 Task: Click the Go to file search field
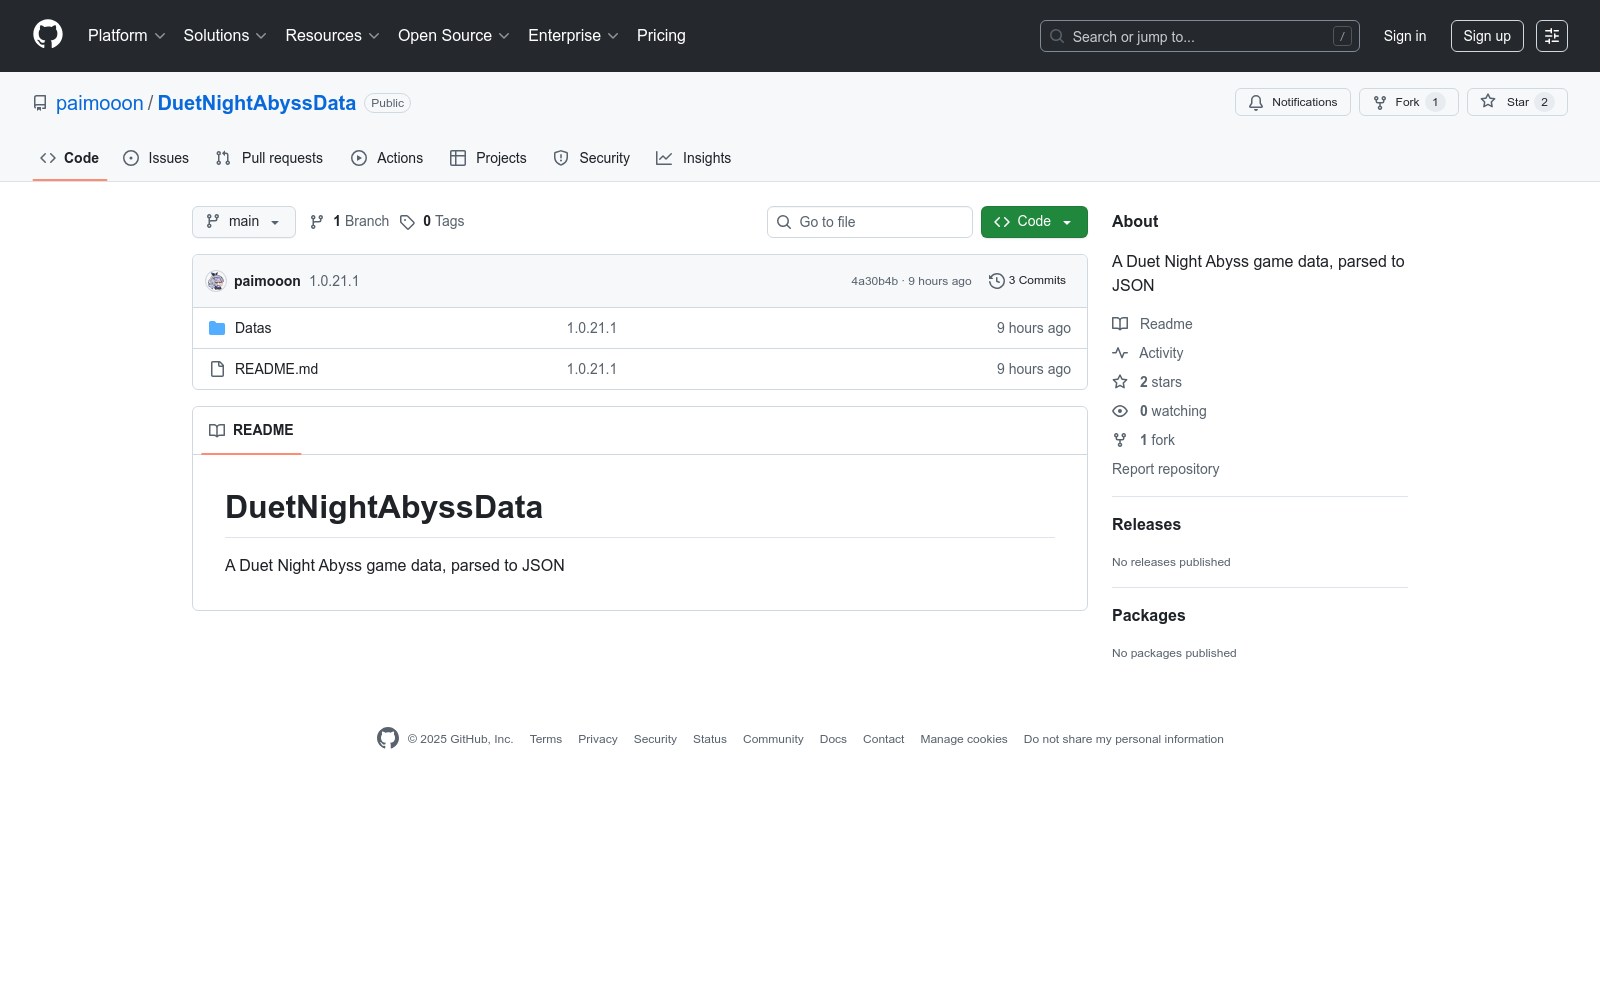coord(870,222)
